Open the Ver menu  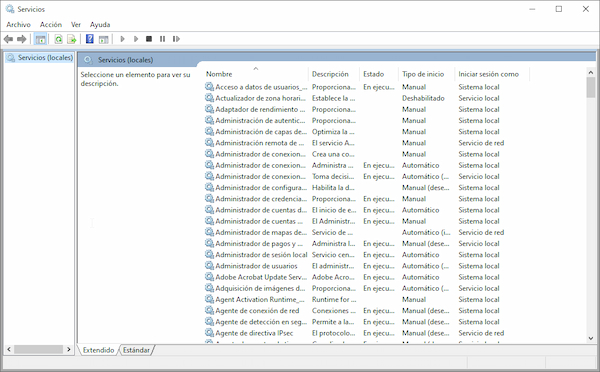tap(76, 24)
